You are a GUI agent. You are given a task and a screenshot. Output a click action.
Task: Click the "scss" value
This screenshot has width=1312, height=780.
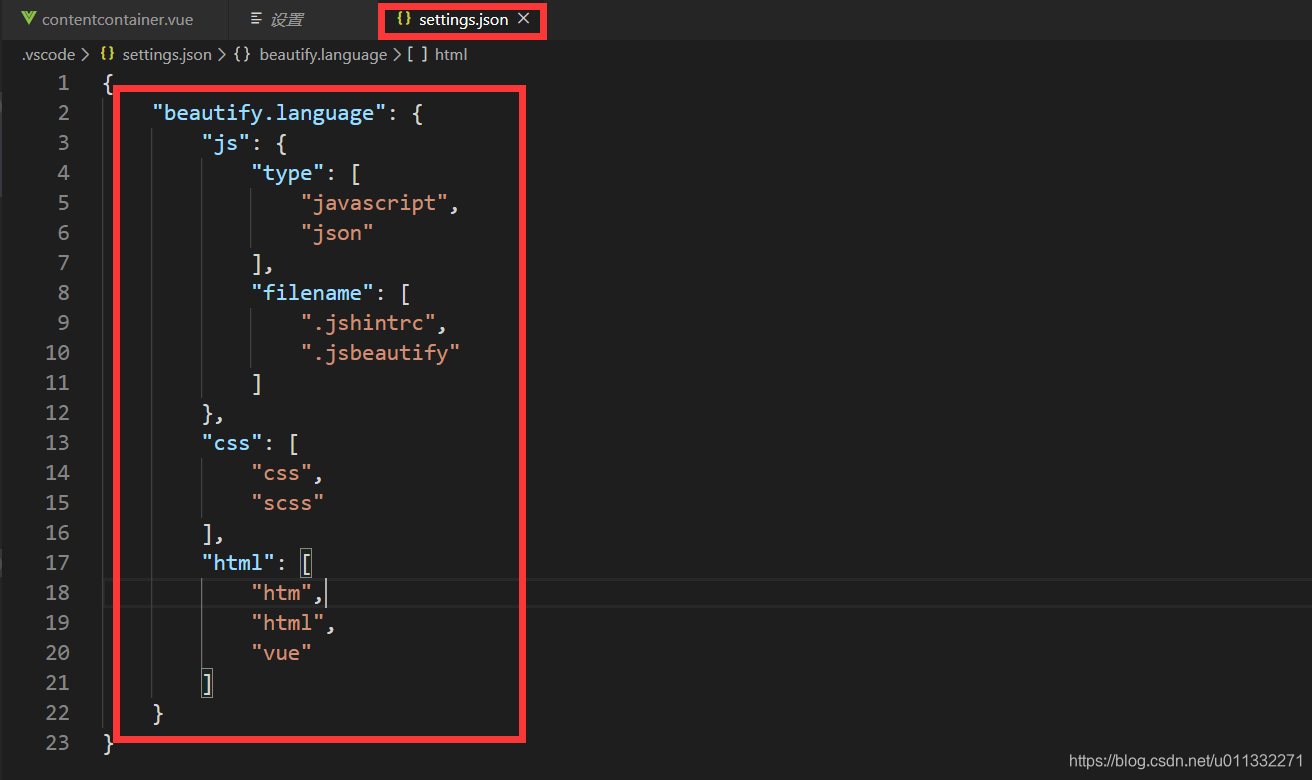(x=288, y=503)
